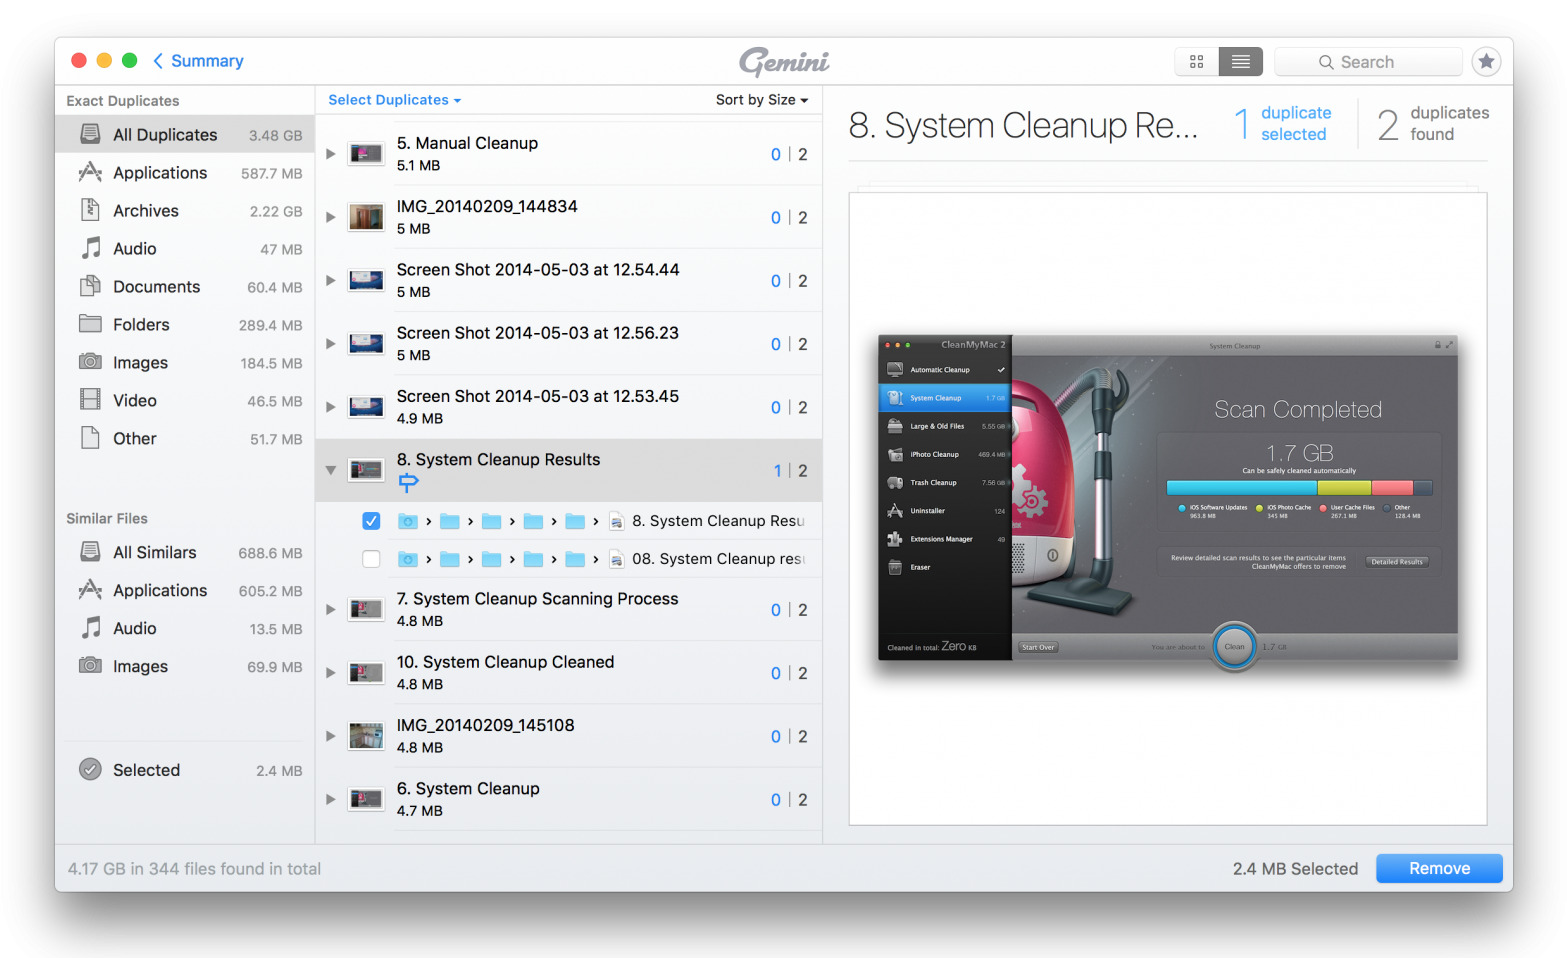Click the Archives zip icon

tap(90, 210)
